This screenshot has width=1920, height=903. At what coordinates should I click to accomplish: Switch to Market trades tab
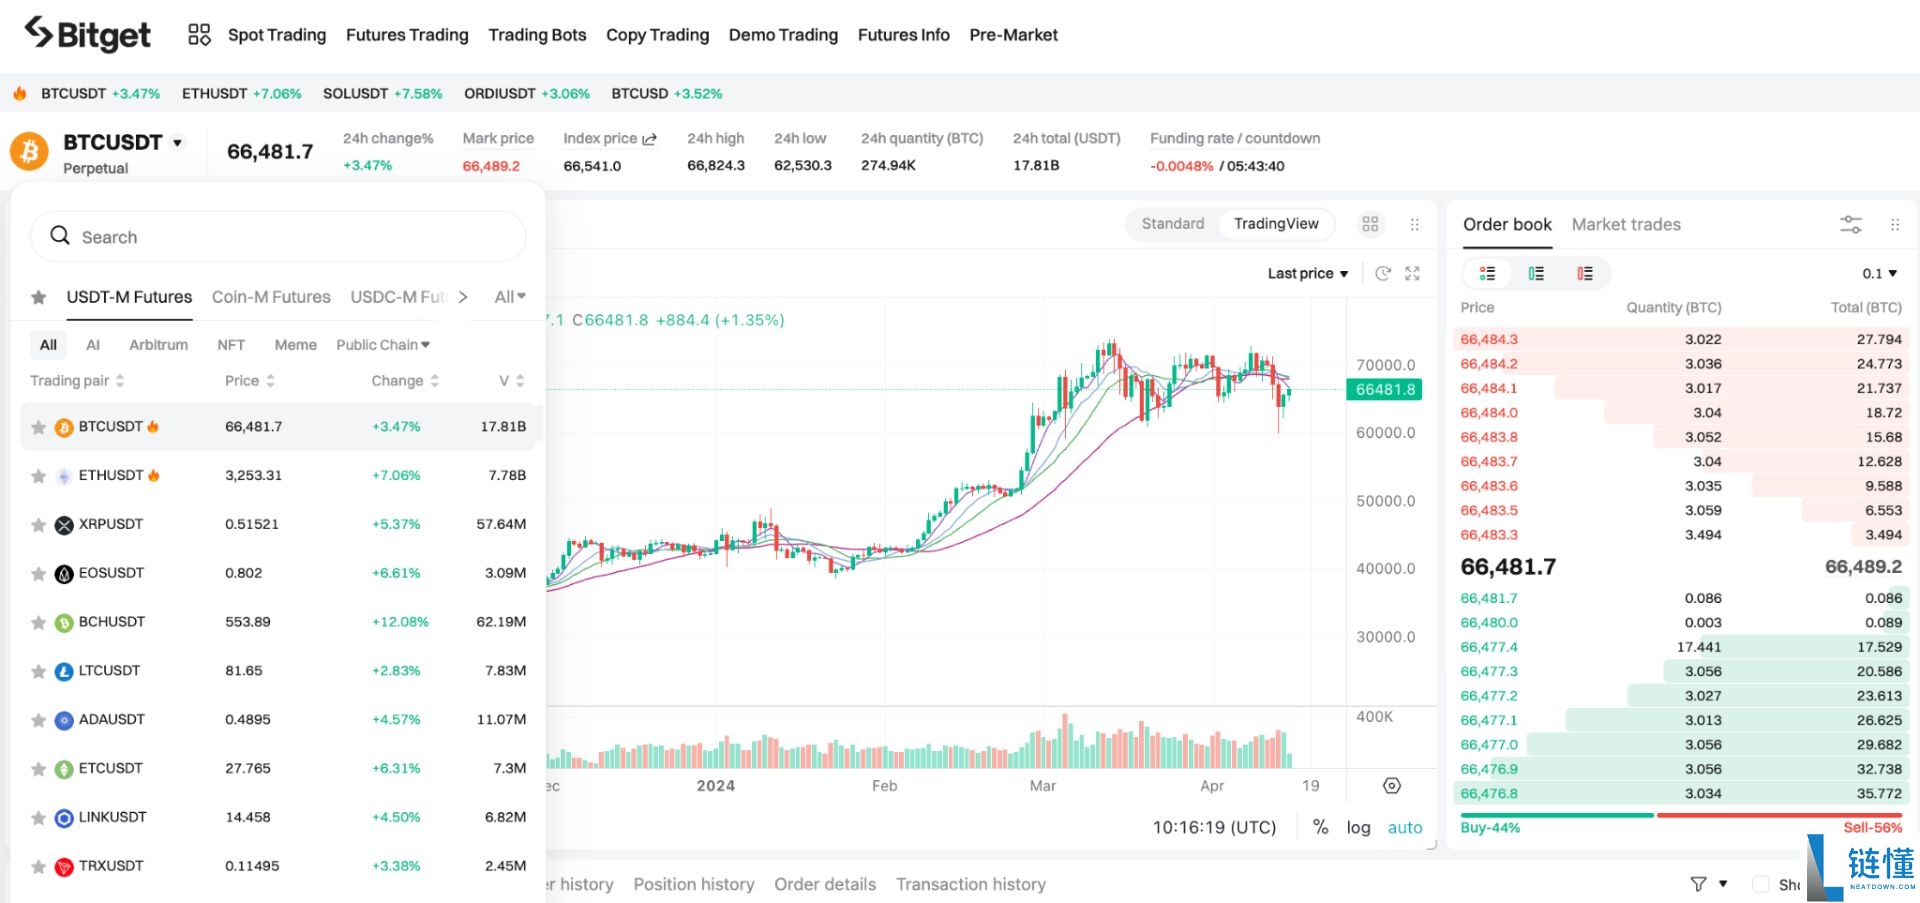click(x=1626, y=224)
